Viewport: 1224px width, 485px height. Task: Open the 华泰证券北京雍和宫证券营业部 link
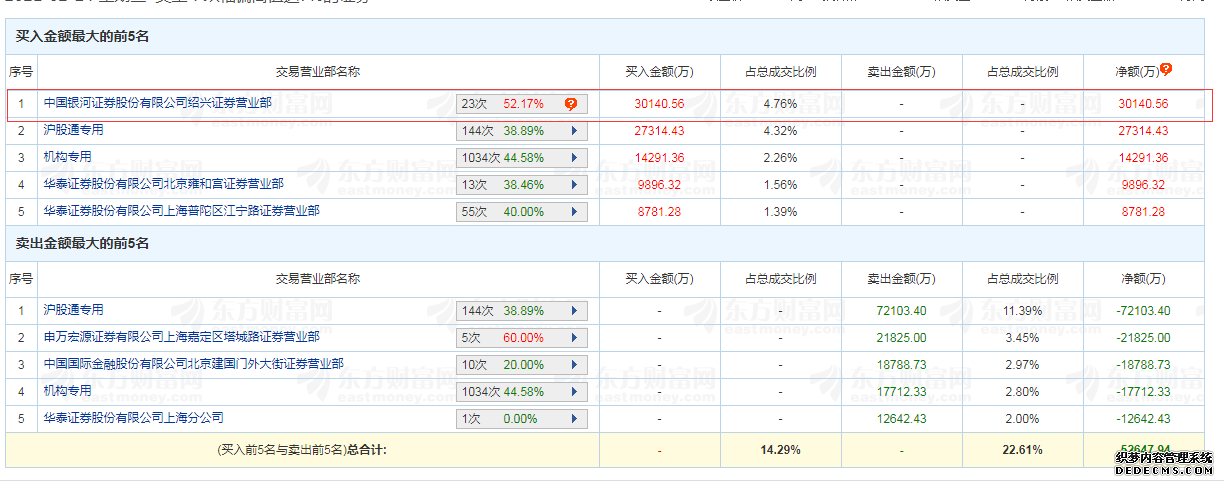coord(163,184)
